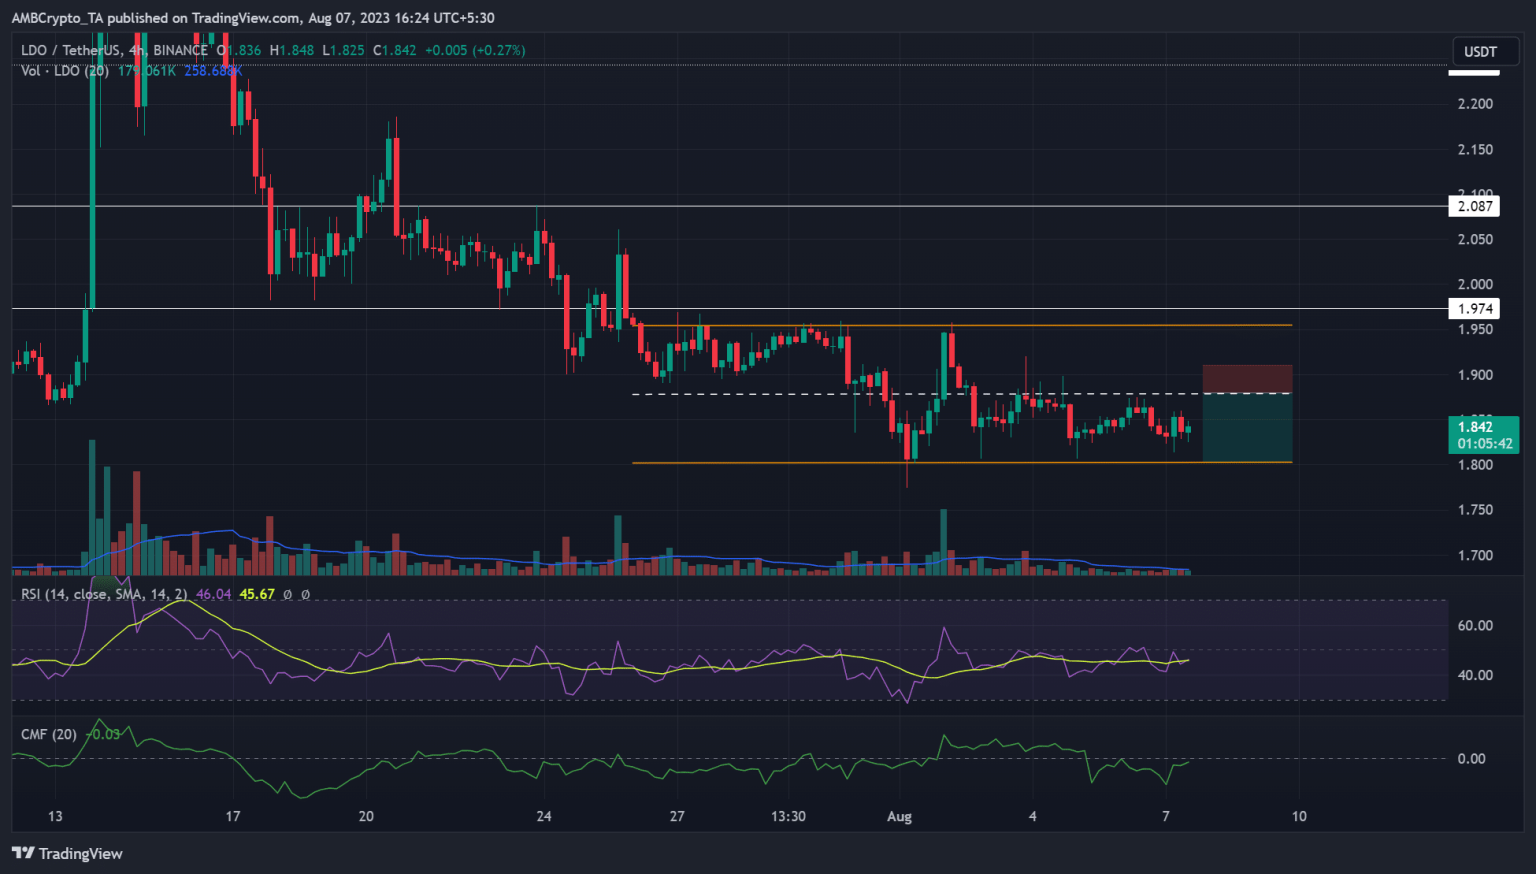Click the green profit zone of short position
The image size is (1536, 874).
tap(1246, 427)
